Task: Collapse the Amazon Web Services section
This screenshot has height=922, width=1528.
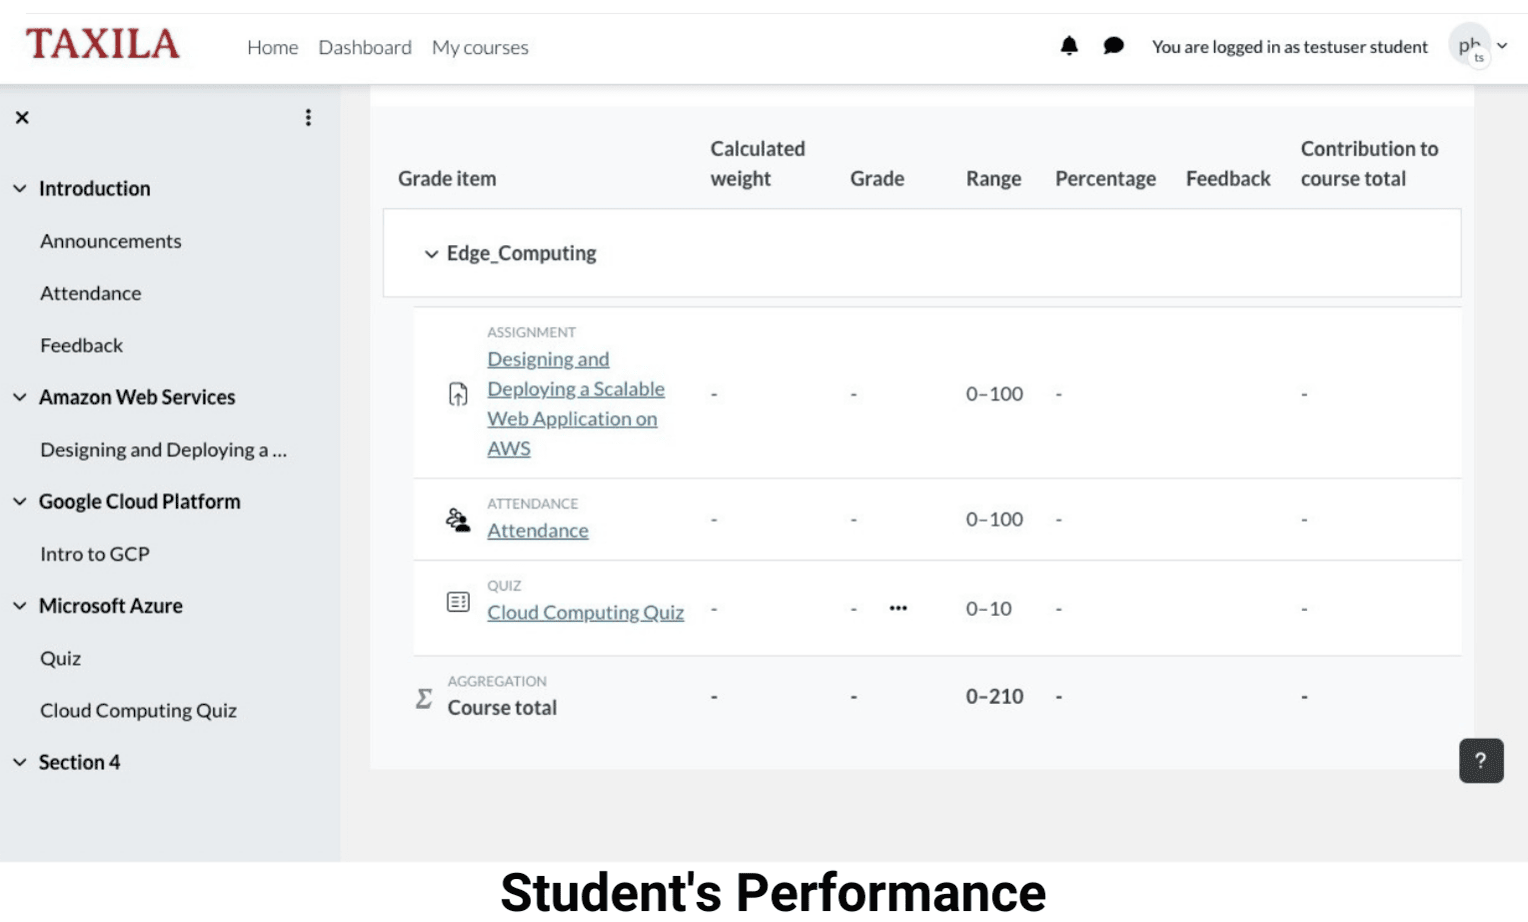Action: (20, 397)
